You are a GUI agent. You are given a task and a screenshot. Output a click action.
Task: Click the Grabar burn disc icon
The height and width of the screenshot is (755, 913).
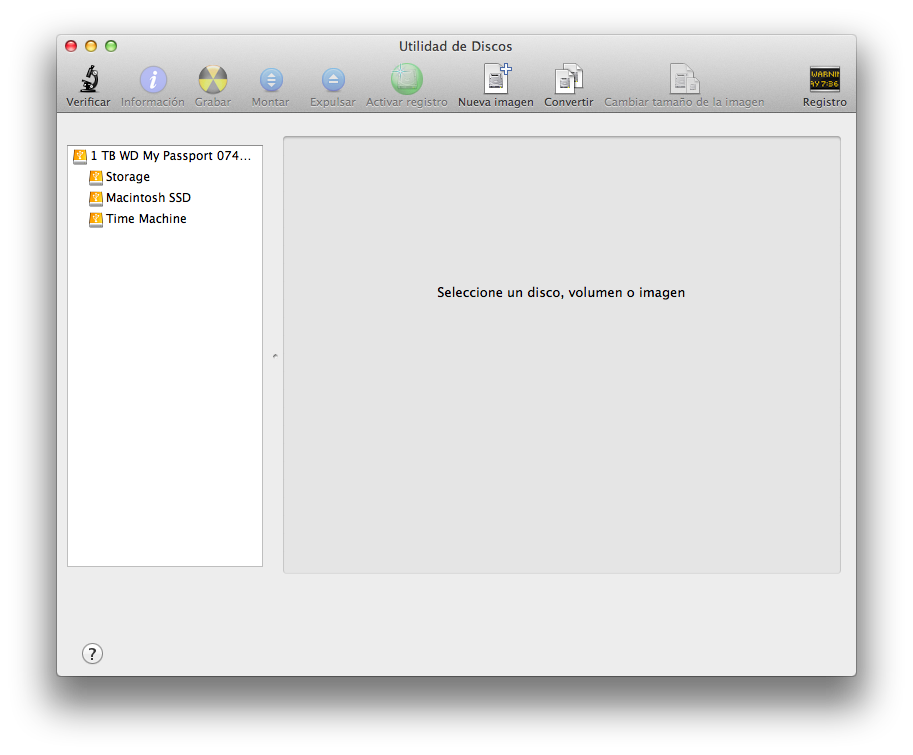[x=213, y=79]
